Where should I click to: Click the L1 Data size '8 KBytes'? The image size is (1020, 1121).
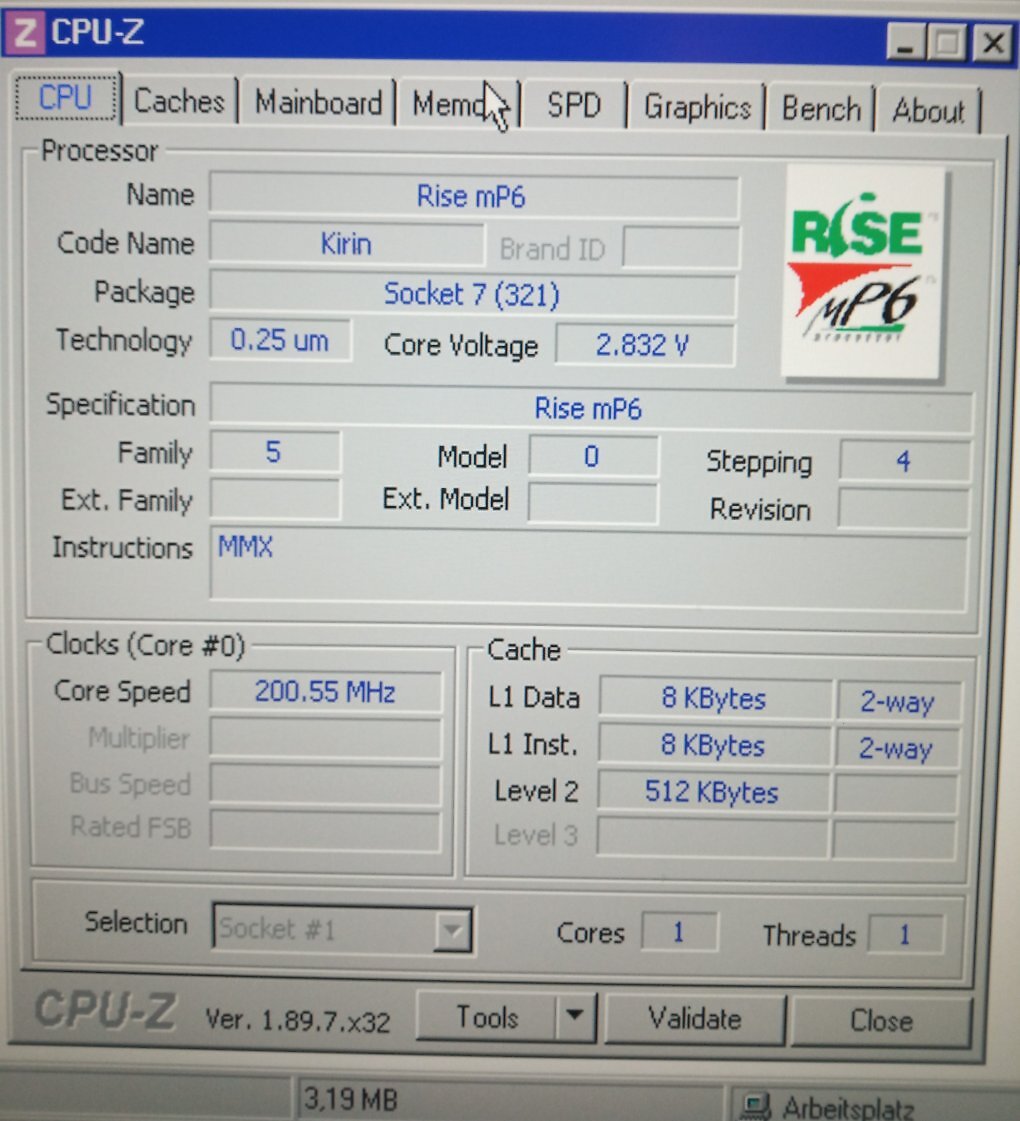714,698
